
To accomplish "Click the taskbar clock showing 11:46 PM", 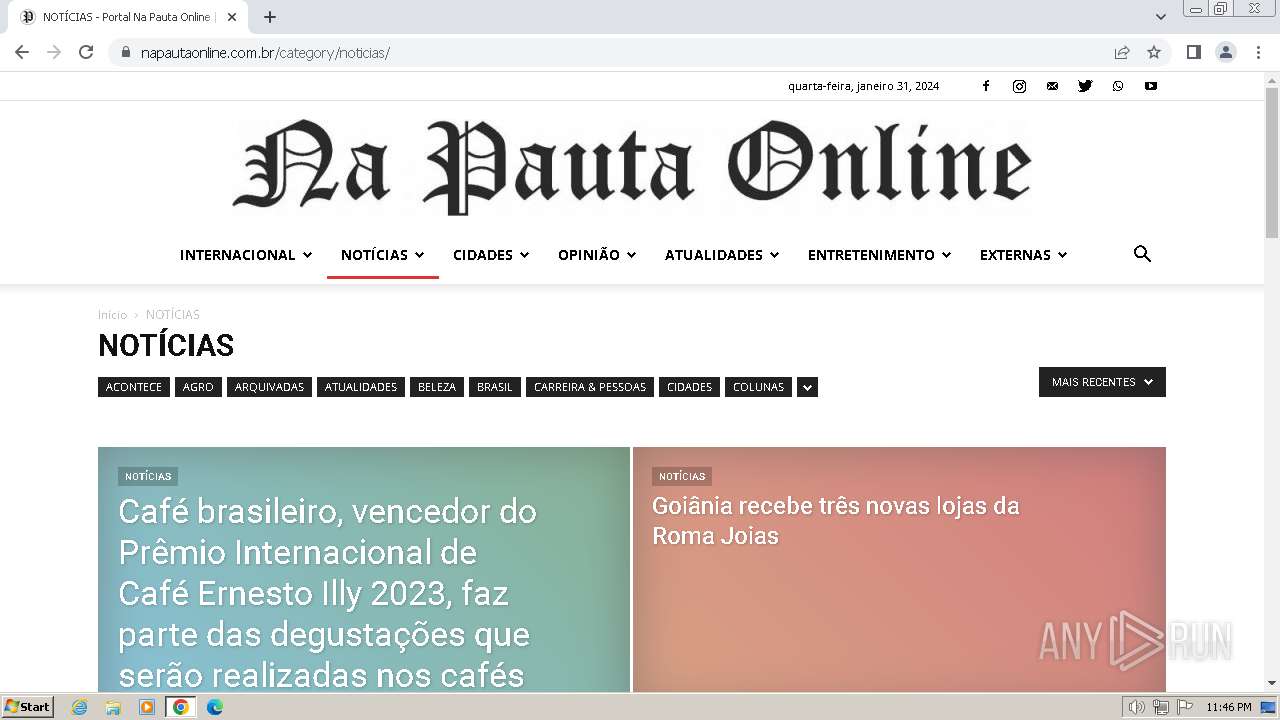I will coord(1229,707).
